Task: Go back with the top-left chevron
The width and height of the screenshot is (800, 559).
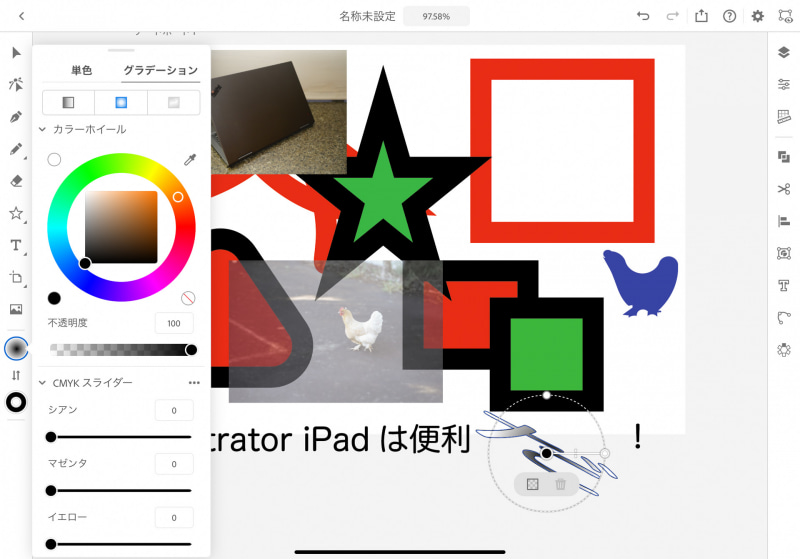Action: tap(21, 16)
